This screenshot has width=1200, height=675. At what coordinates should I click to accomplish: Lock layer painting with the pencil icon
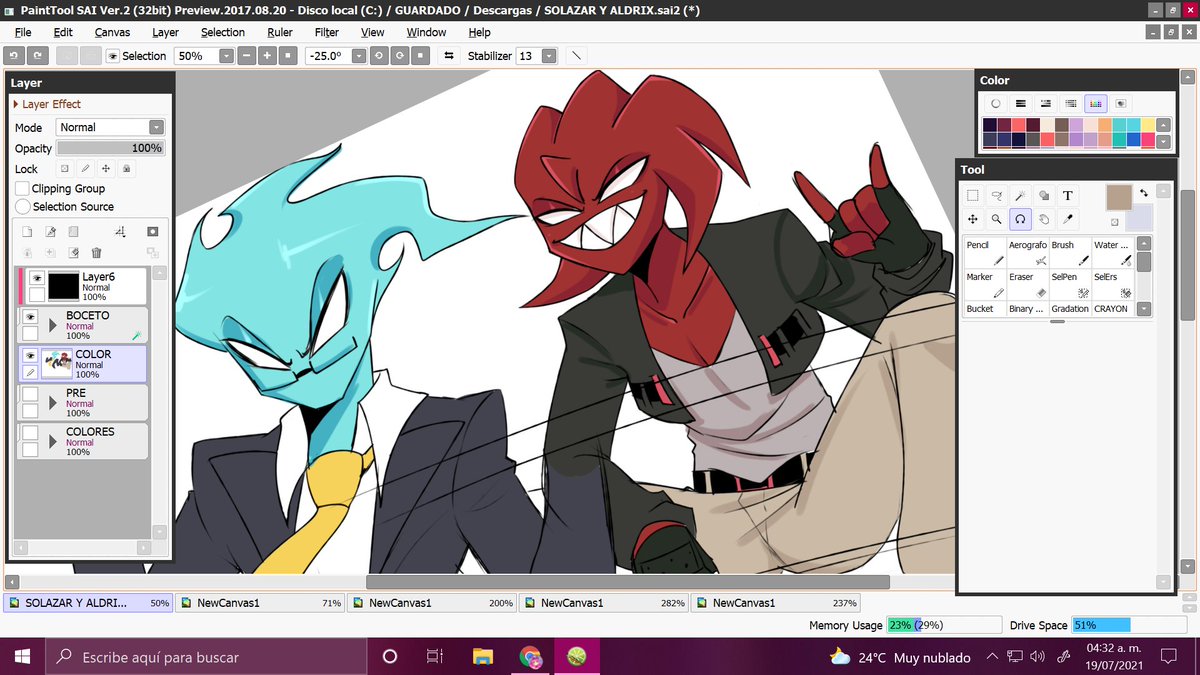pos(85,169)
